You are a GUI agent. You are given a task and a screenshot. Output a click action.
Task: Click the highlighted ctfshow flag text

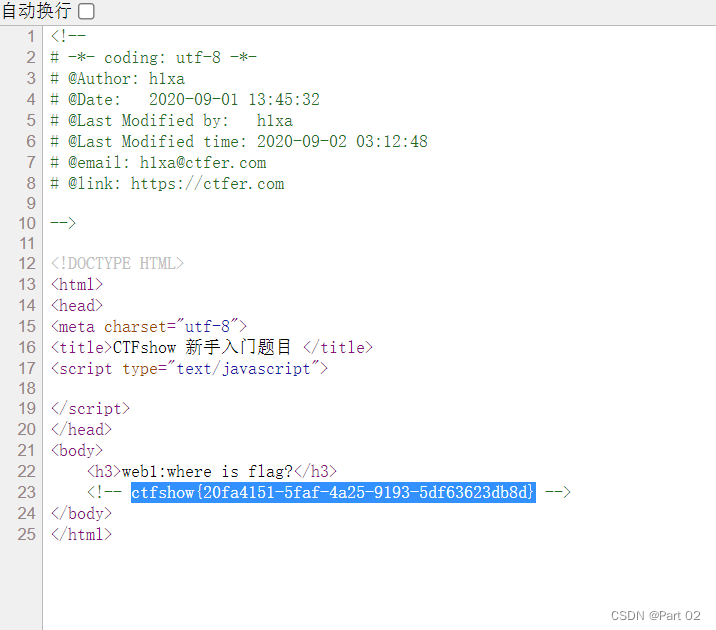coord(333,492)
